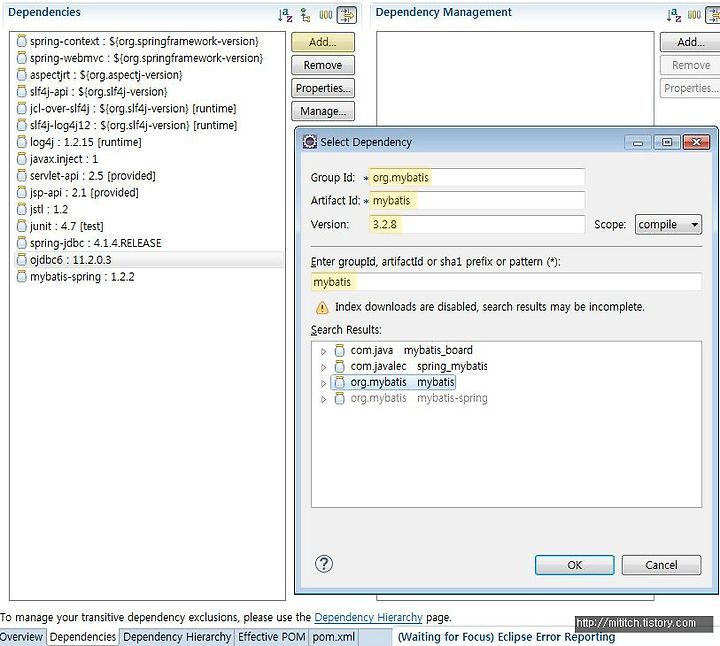Toggle the filter icon in Dependencies toolbar

pyautogui.click(x=347, y=15)
